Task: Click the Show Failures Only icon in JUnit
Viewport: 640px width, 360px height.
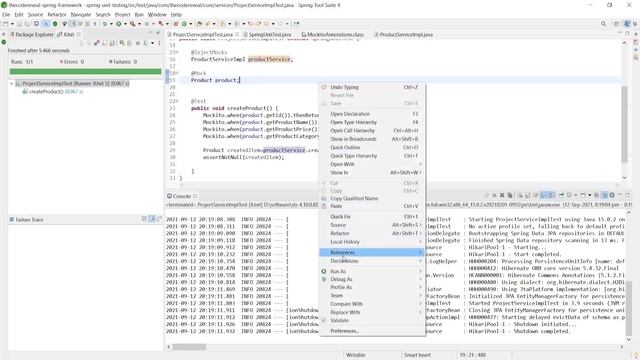Action: coord(97,43)
